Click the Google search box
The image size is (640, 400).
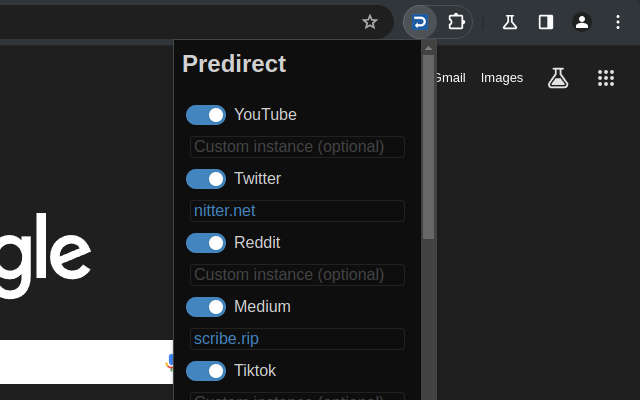pos(87,362)
